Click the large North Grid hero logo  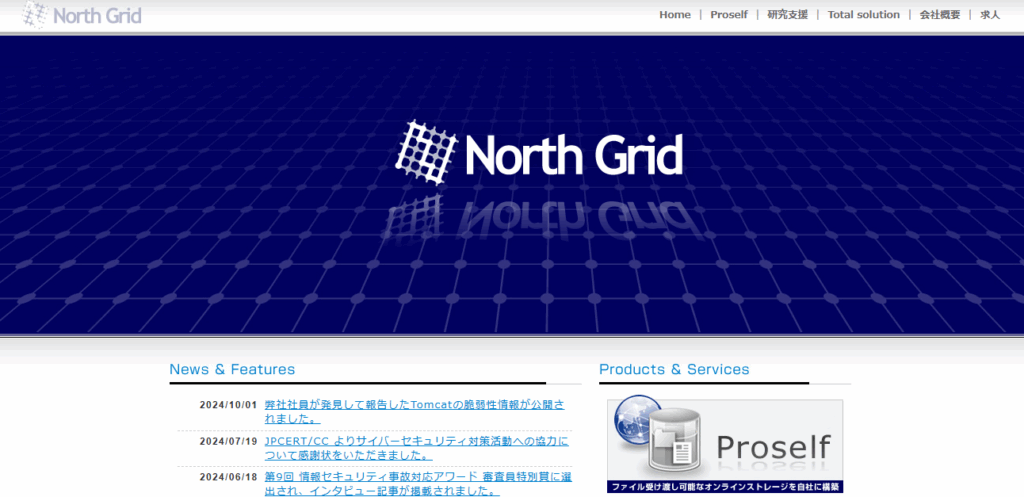[x=539, y=153]
